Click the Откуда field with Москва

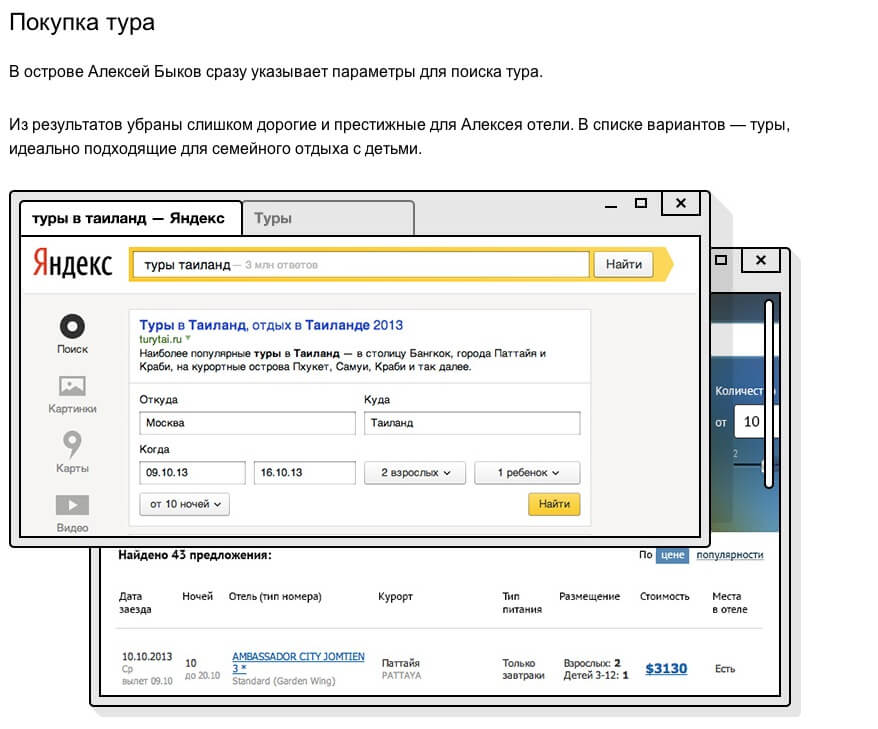click(247, 423)
